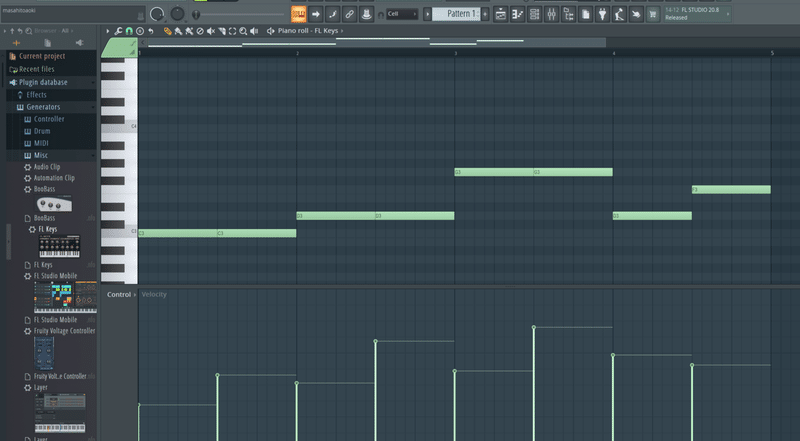This screenshot has width=800, height=441.
Task: Click the Pattern 1 name field
Action: [457, 14]
